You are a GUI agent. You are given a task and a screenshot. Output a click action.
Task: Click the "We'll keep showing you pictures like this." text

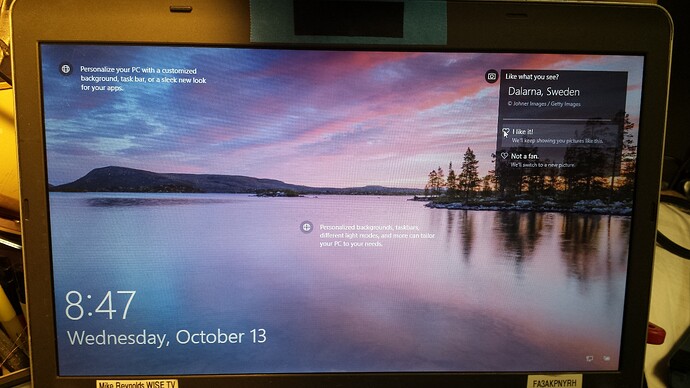point(558,141)
